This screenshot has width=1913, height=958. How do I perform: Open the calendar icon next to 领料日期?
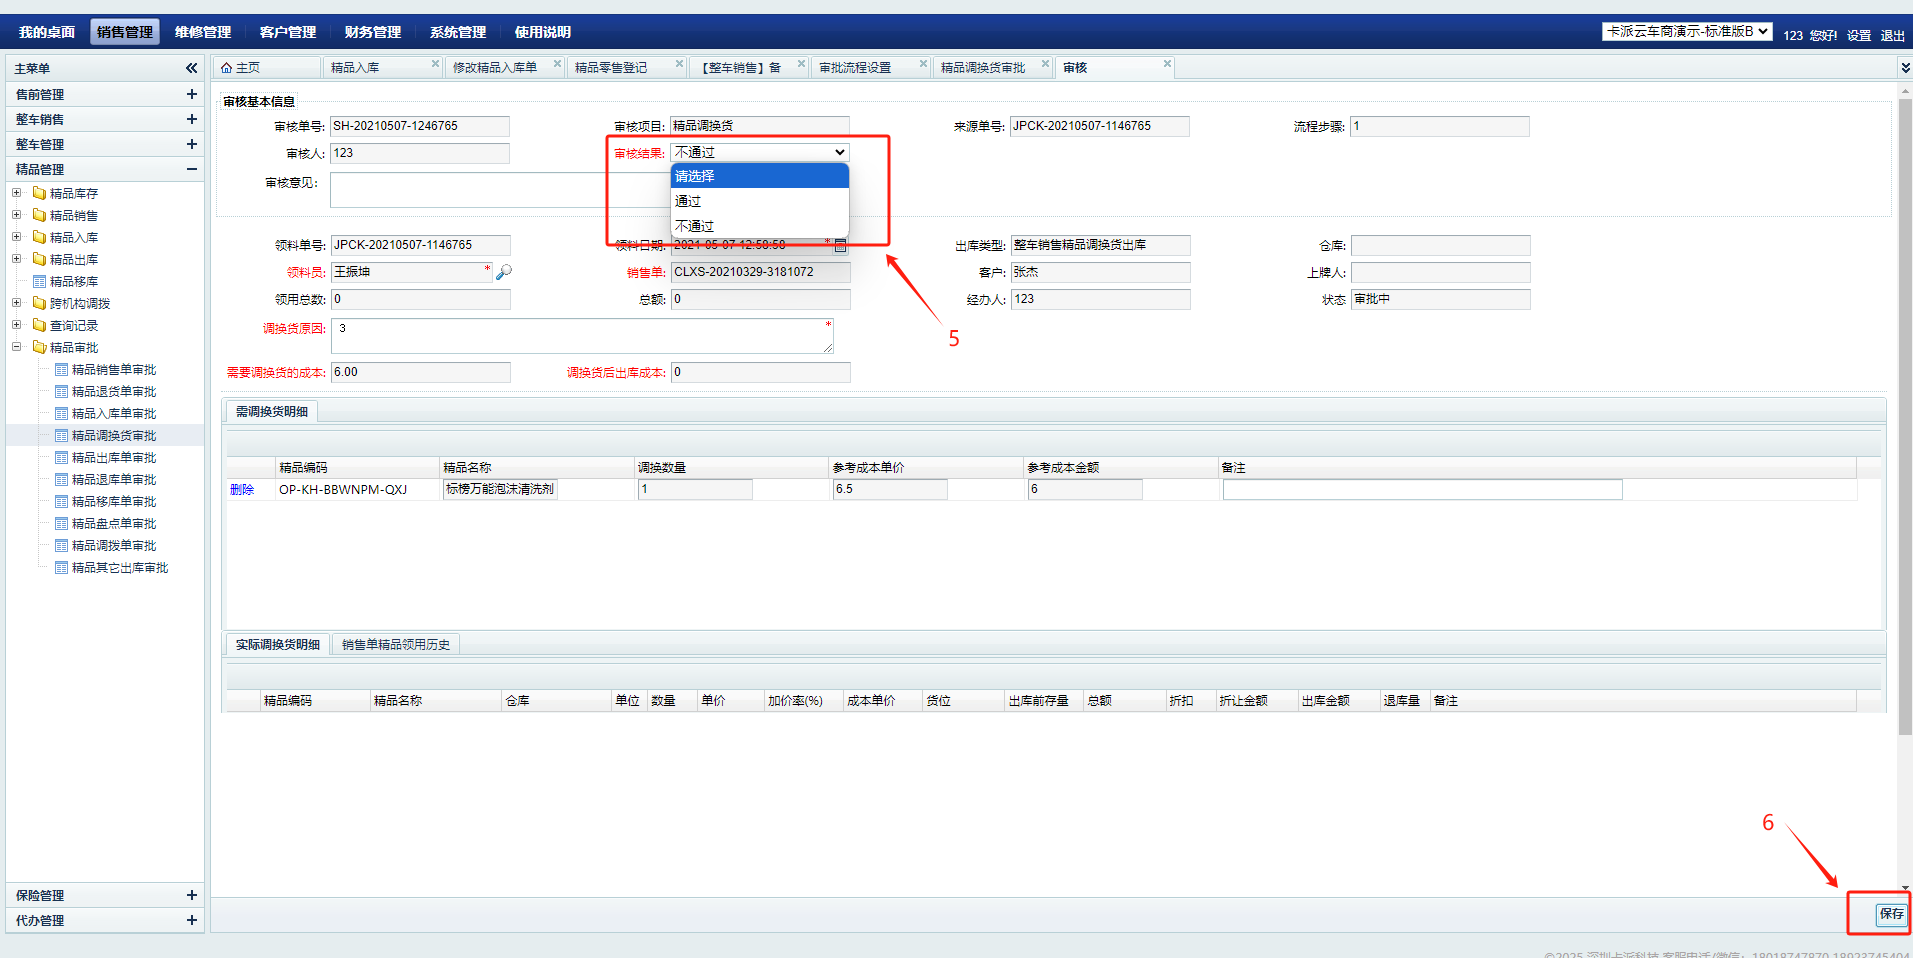pos(840,245)
